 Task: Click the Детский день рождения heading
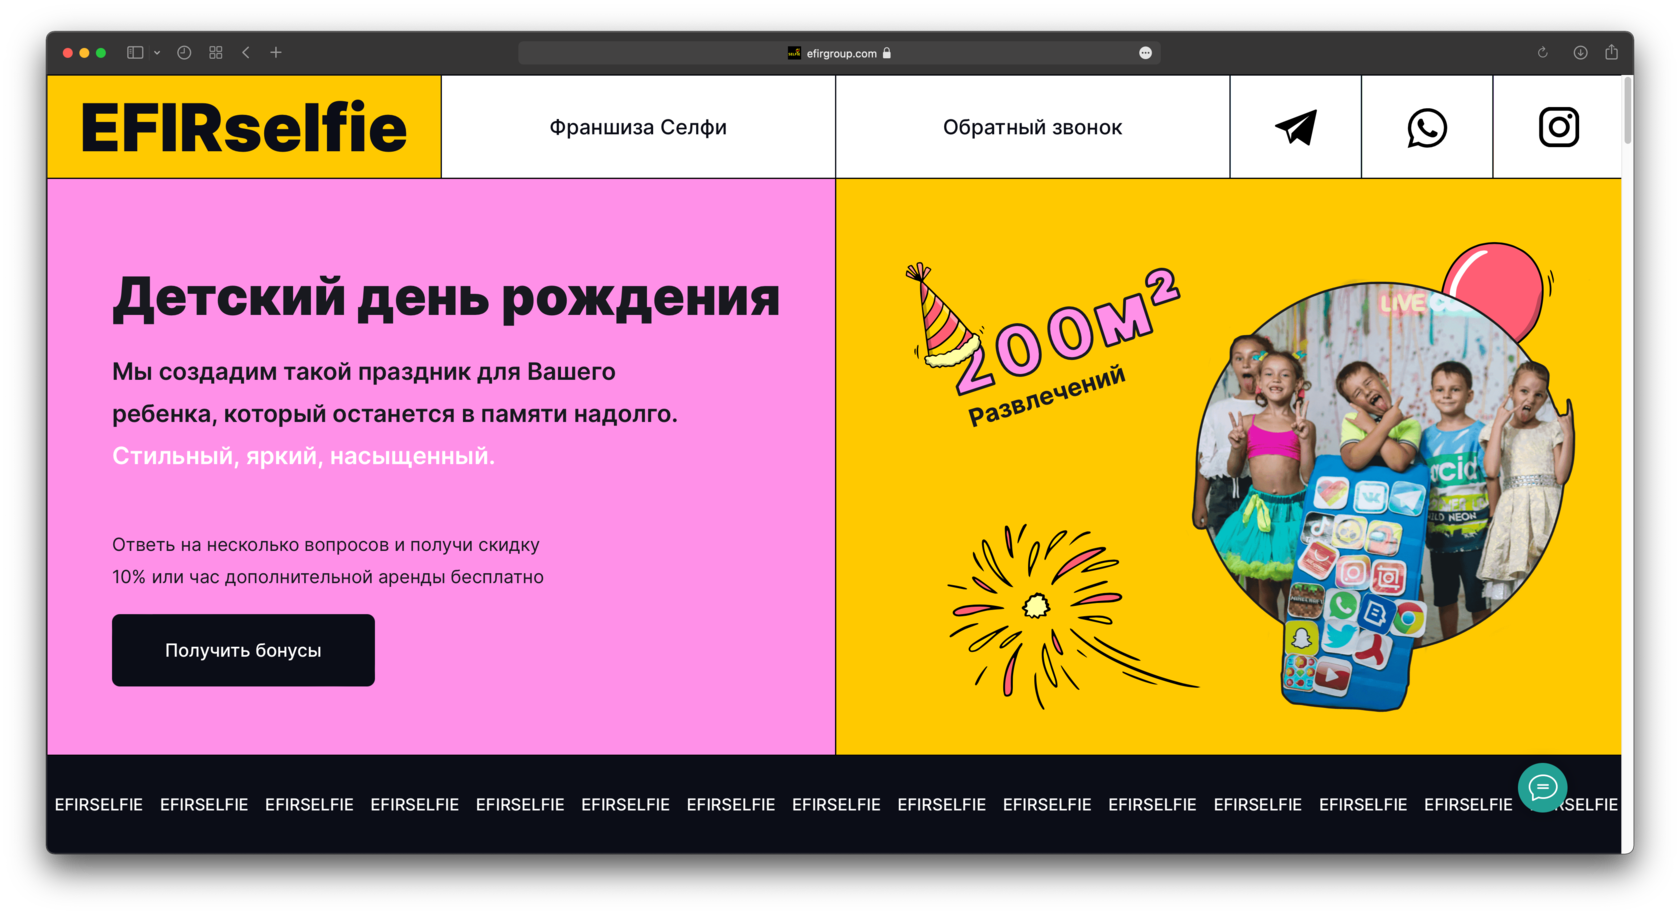coord(446,297)
